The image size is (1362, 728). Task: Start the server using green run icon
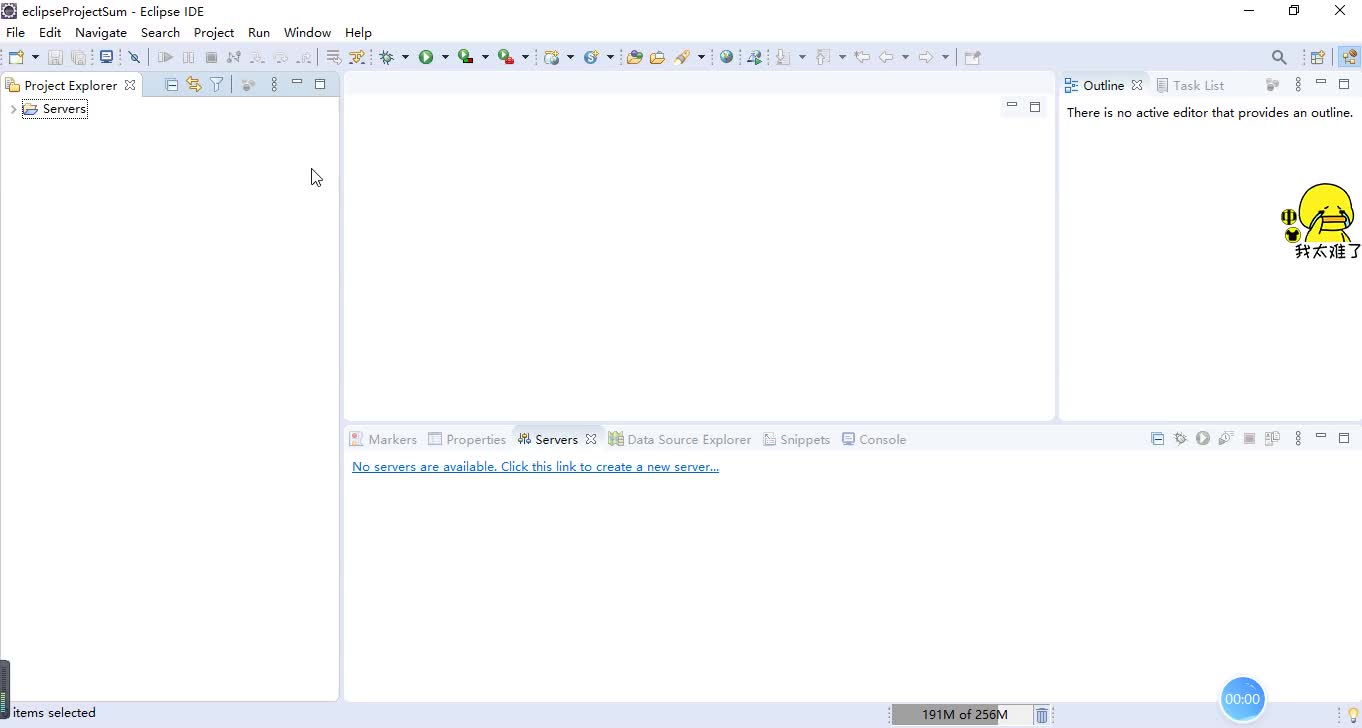point(1202,438)
